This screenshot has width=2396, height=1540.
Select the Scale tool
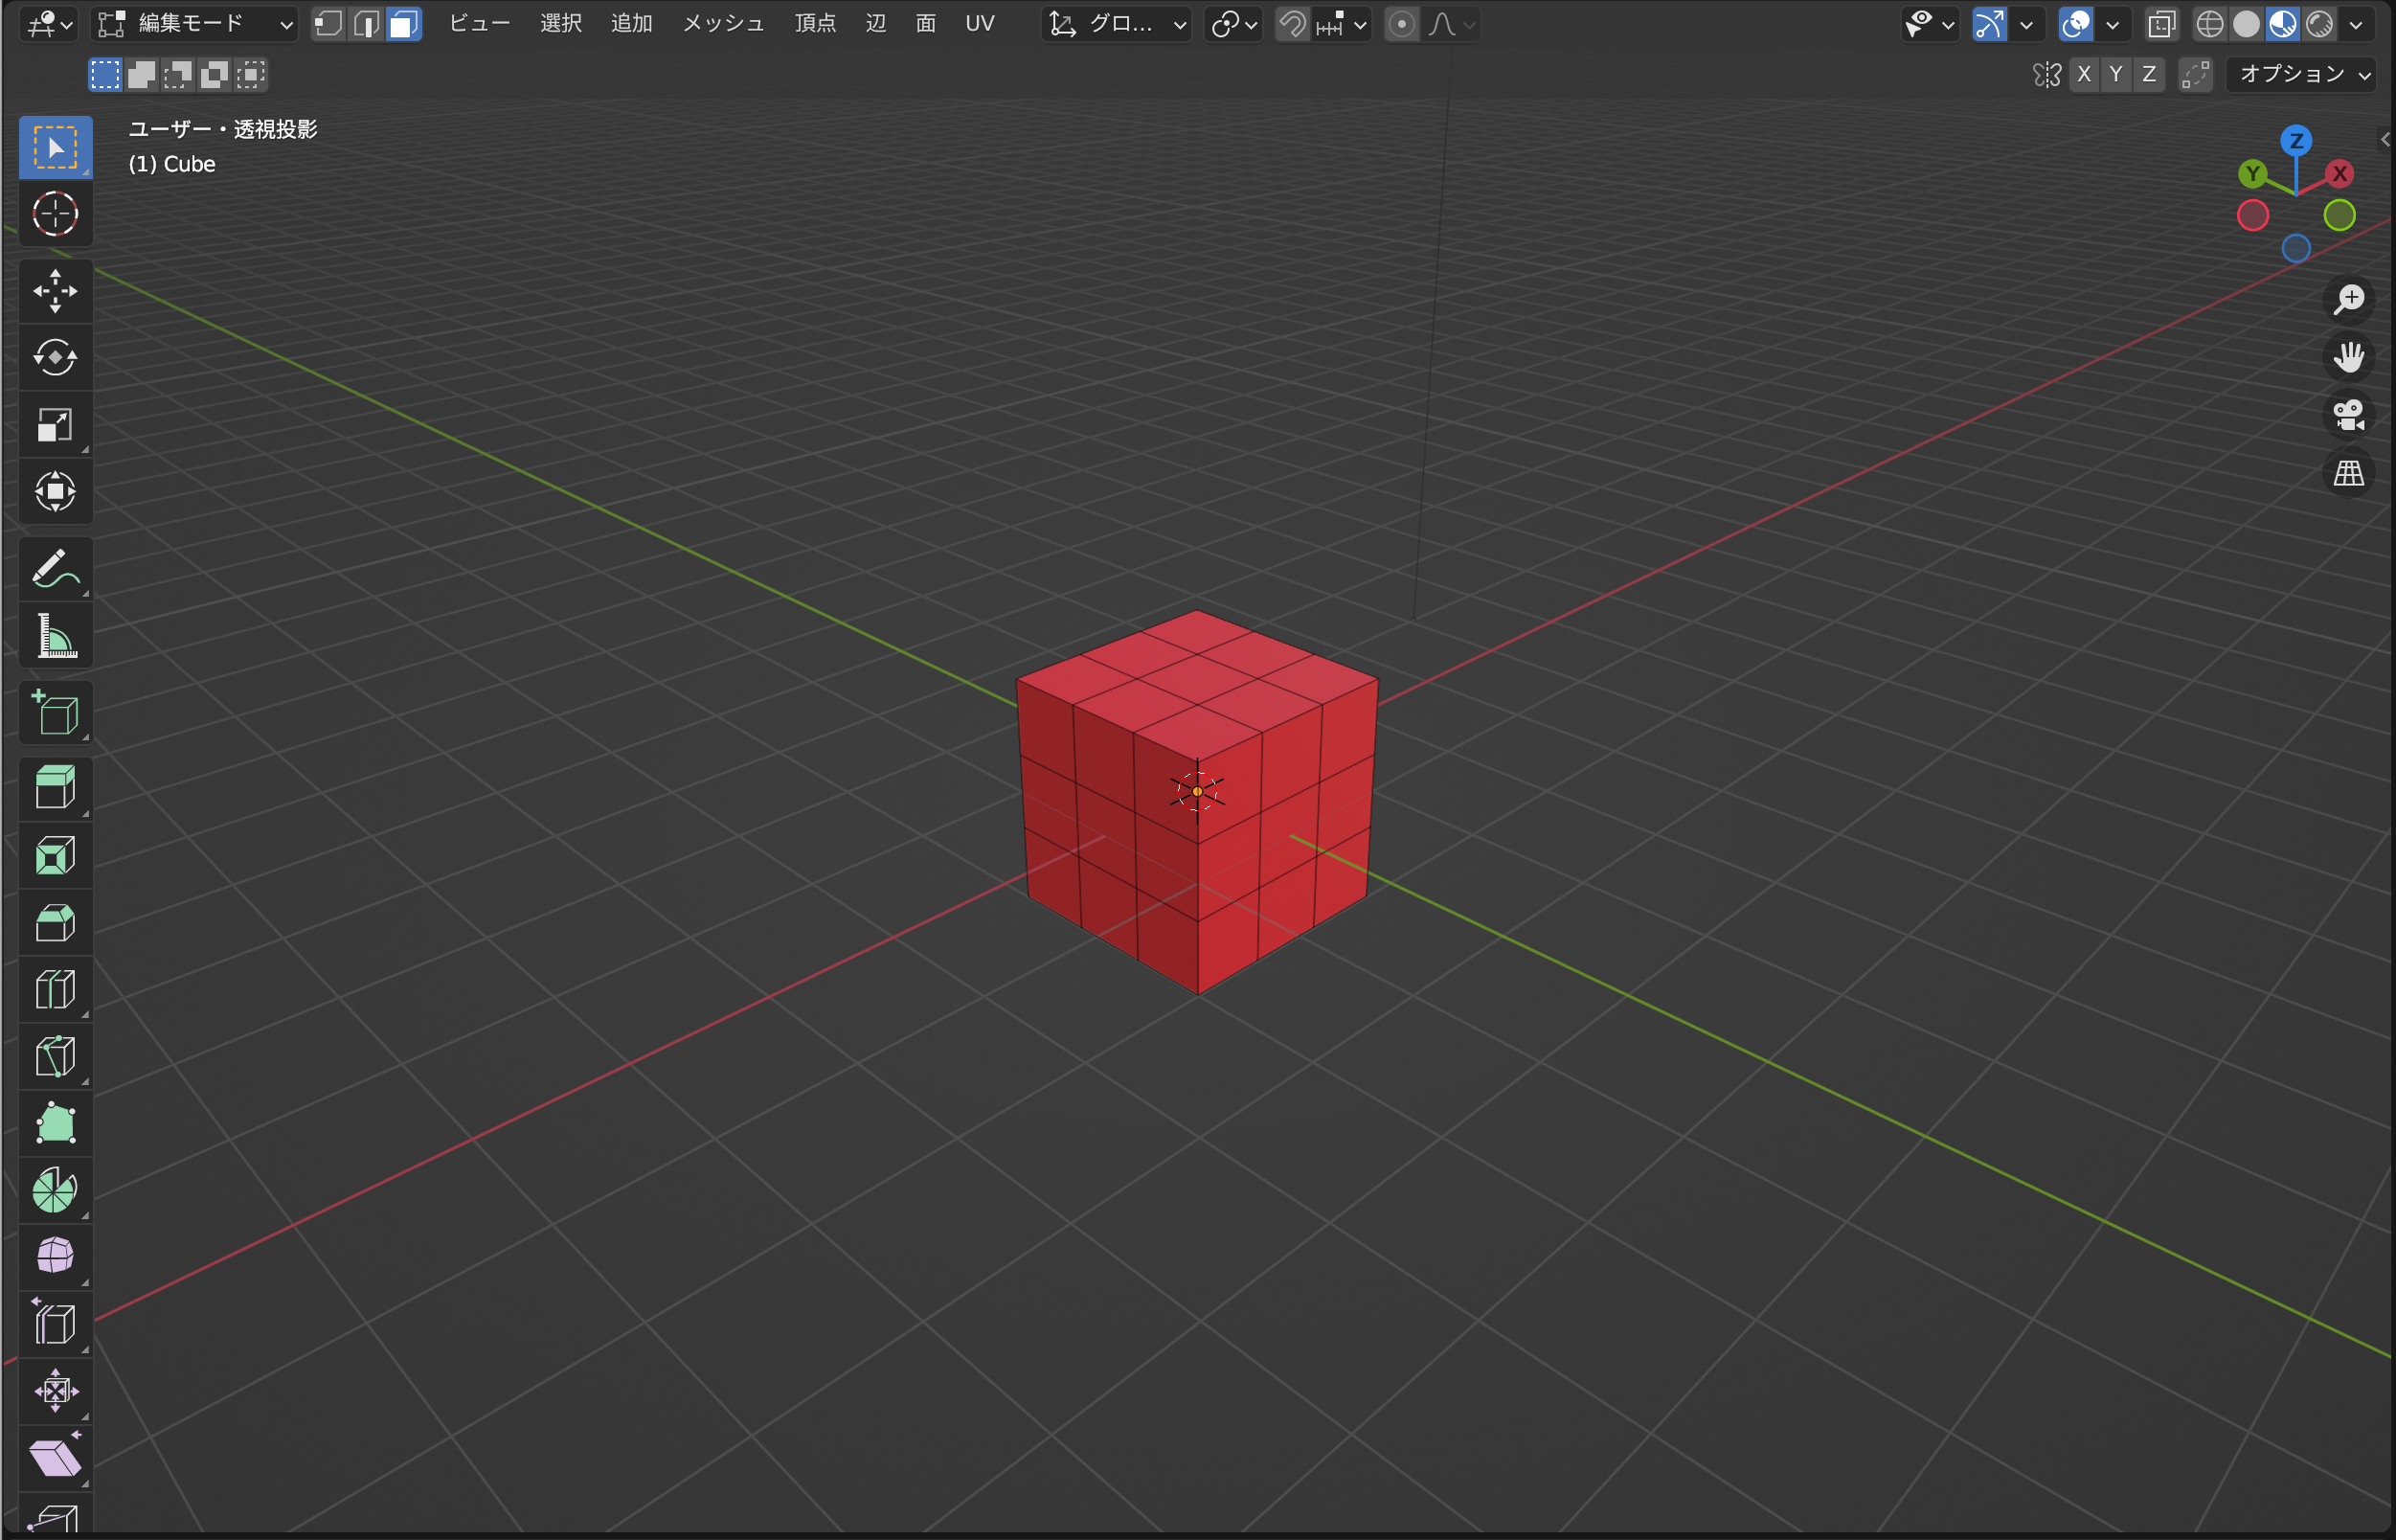pyautogui.click(x=55, y=424)
